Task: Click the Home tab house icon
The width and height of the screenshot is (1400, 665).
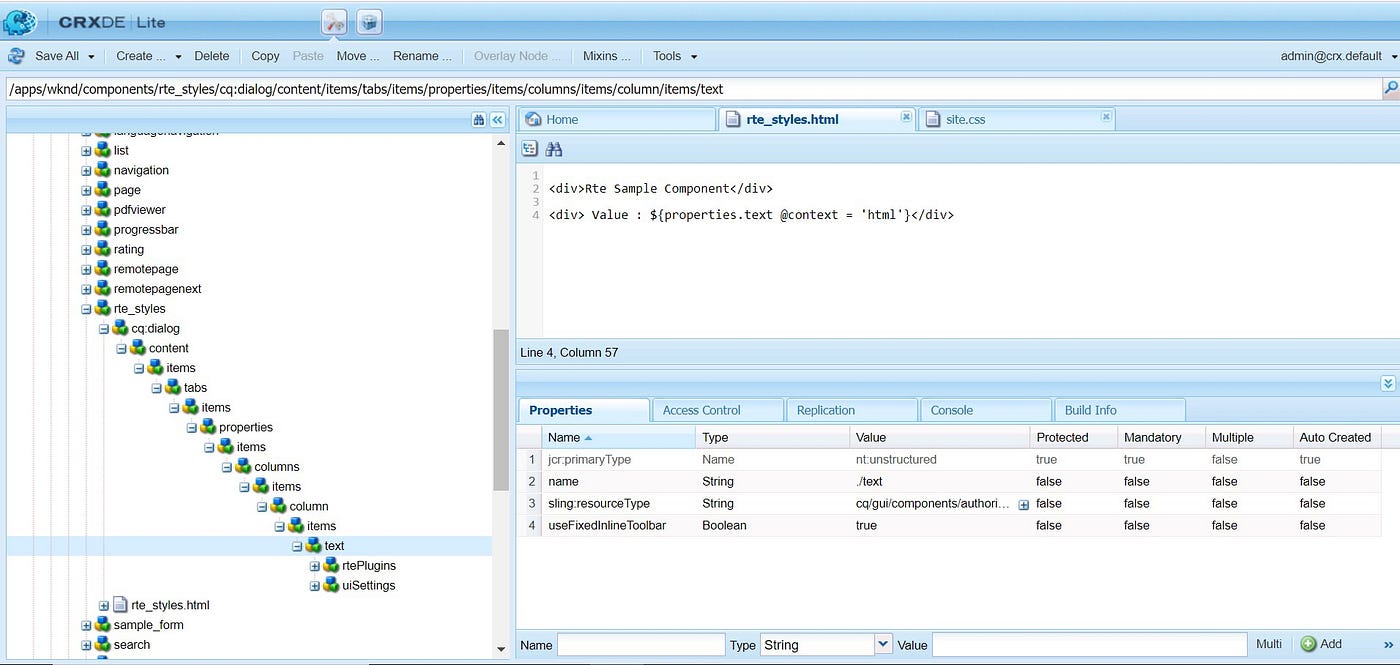Action: pyautogui.click(x=533, y=119)
